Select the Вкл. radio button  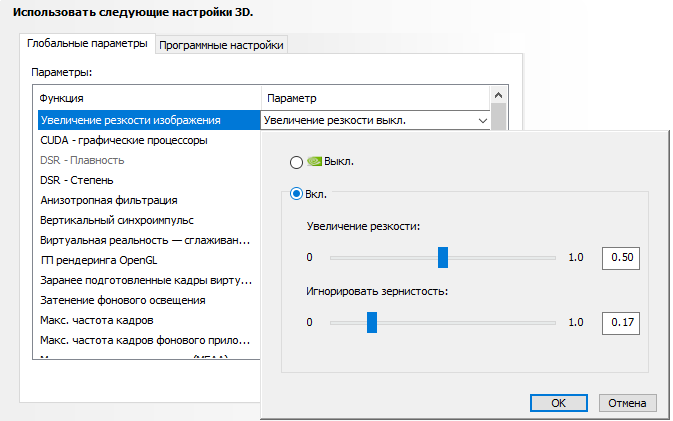[296, 195]
